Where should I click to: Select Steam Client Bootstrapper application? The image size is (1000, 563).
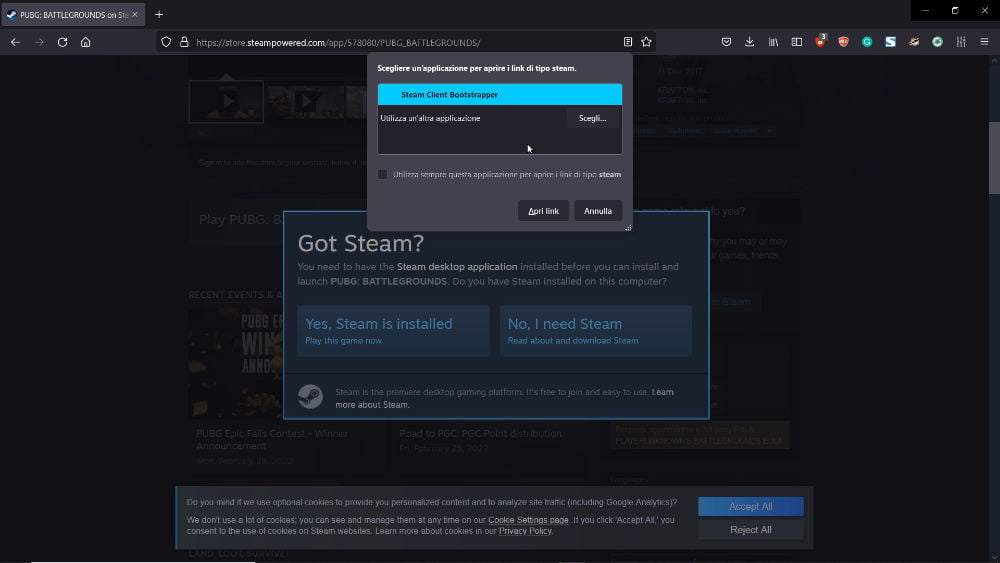pos(499,94)
